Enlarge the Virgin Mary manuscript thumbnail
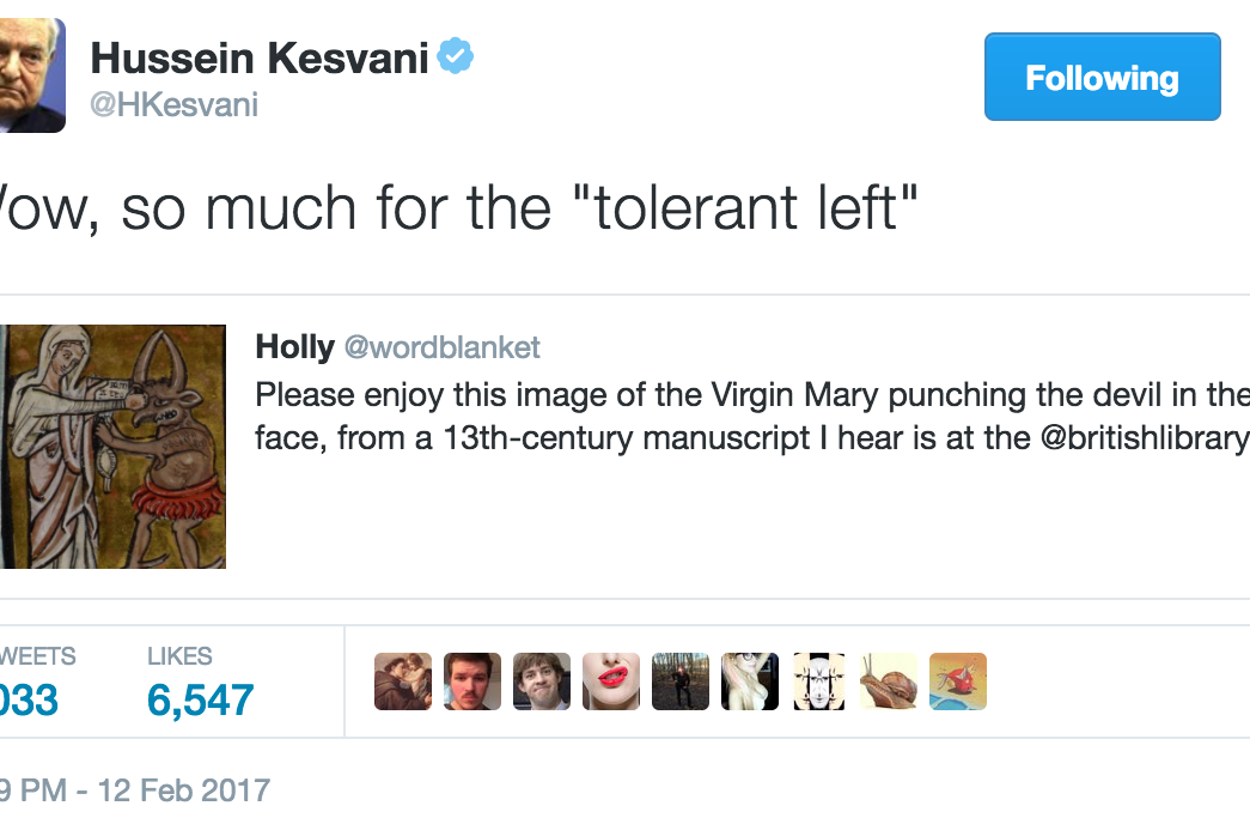The width and height of the screenshot is (1250, 830). (x=113, y=446)
